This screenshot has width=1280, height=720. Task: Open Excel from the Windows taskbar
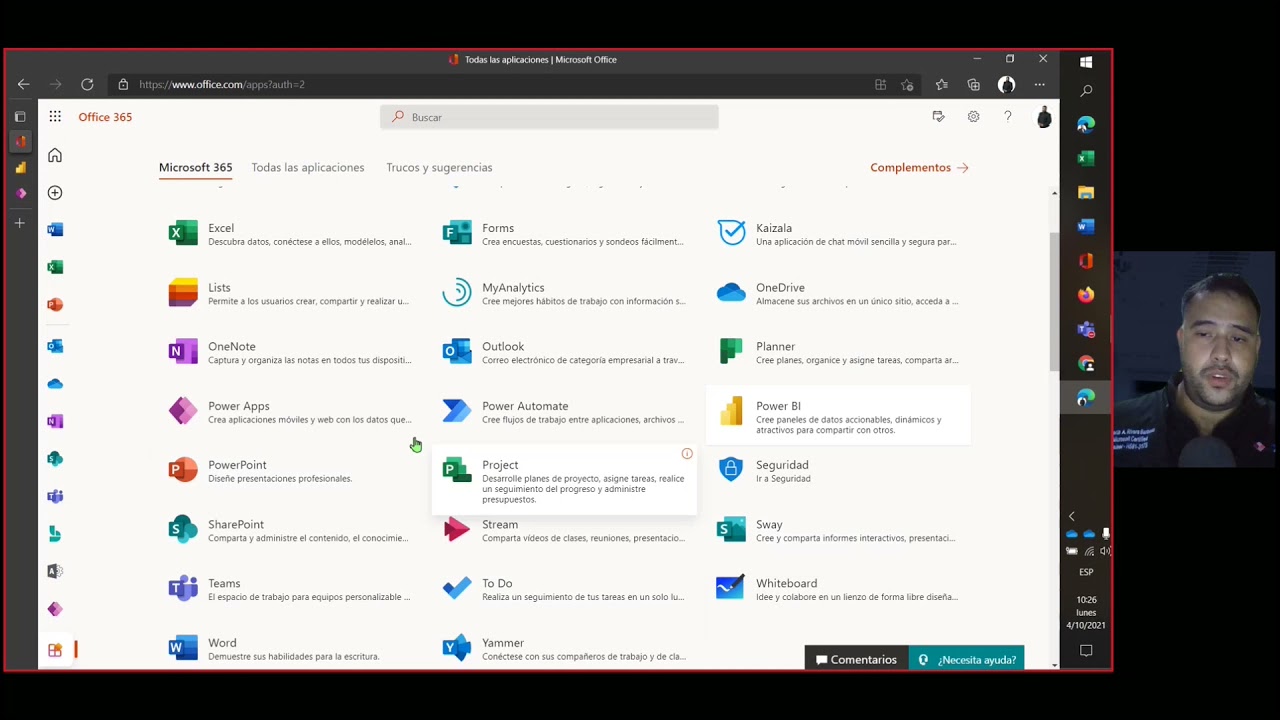point(1086,158)
